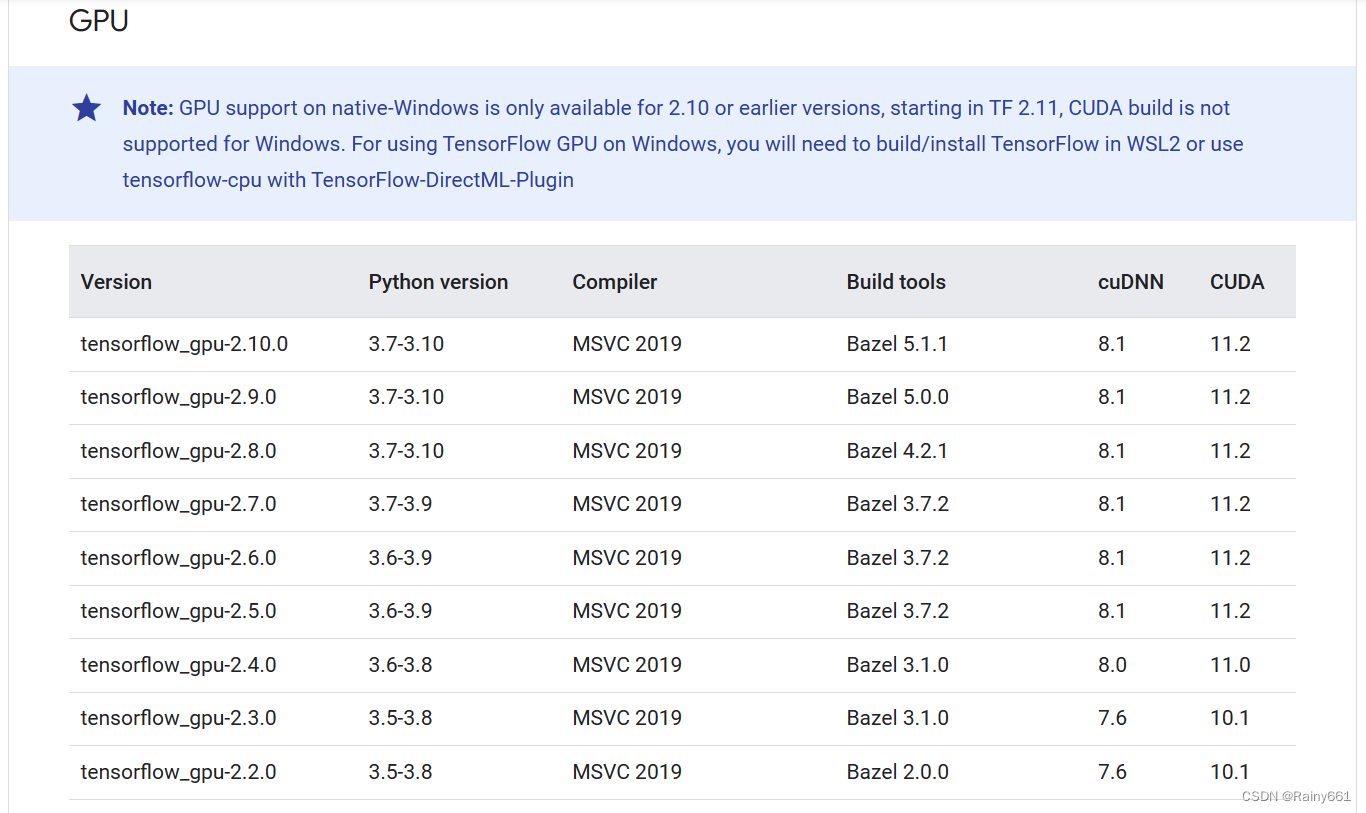
Task: Click Bazel 3.1.0 in the 2.4.0 row
Action: coord(898,665)
